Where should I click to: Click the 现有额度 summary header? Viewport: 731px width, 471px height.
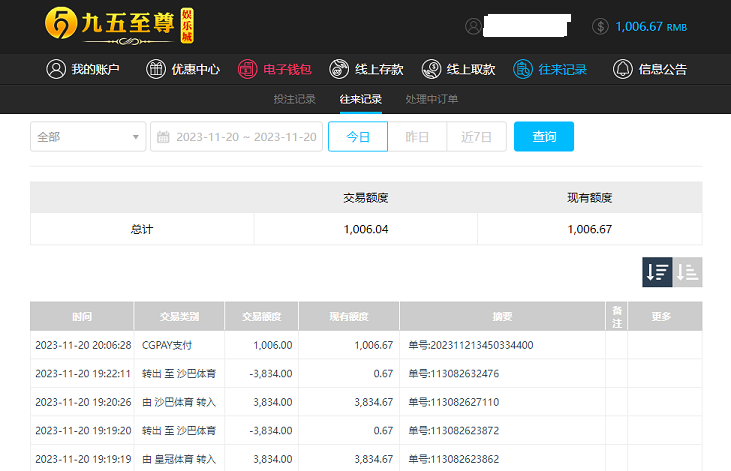click(x=589, y=198)
